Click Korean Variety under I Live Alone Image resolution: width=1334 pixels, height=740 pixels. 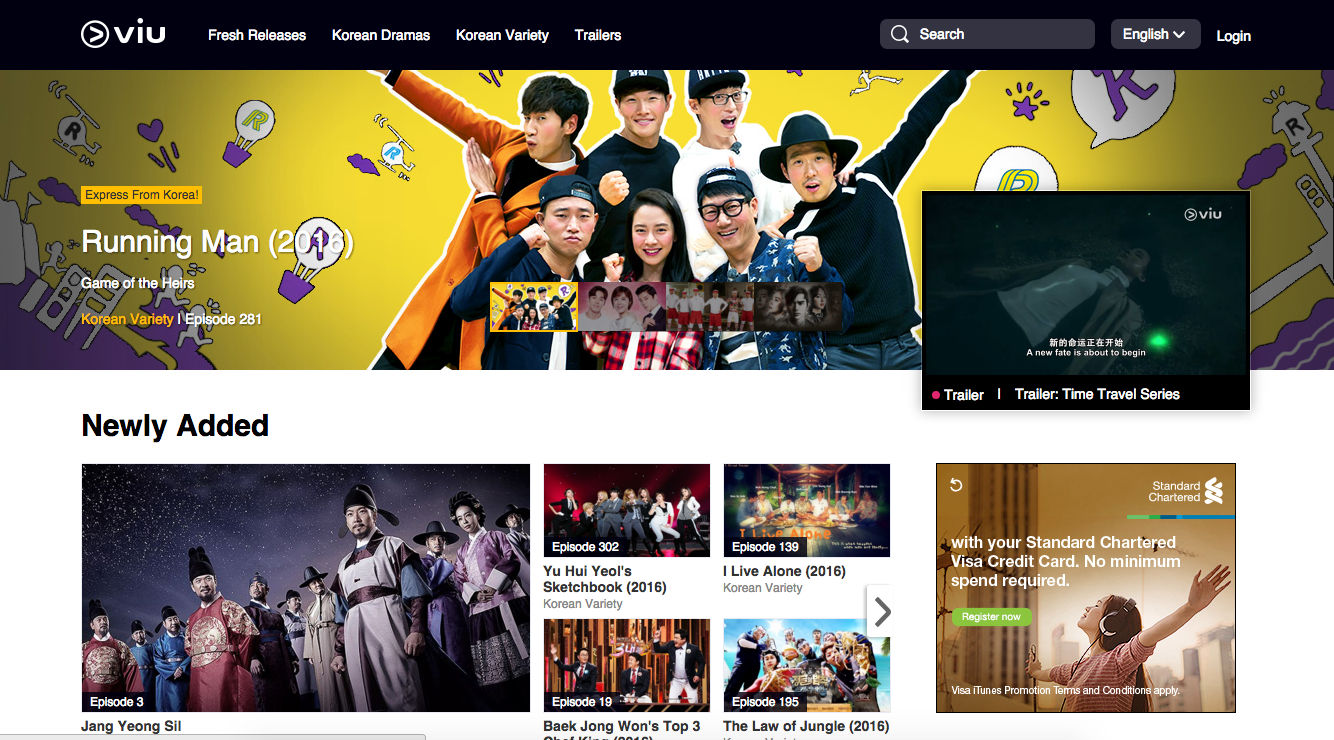763,588
